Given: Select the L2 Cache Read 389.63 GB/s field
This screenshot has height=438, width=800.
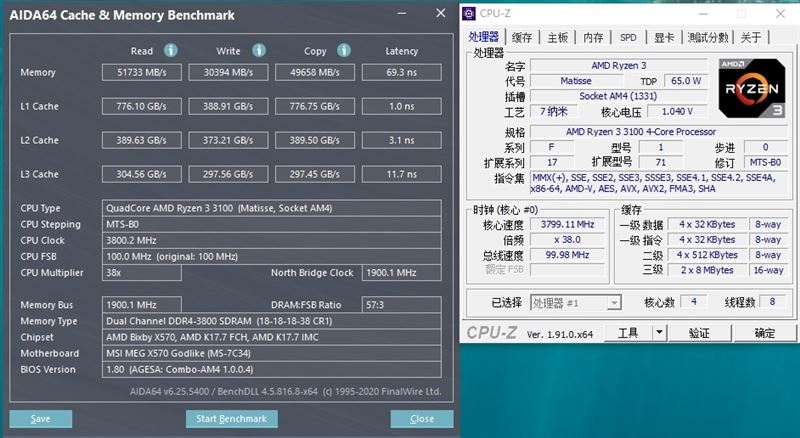Looking at the screenshot, I should [x=142, y=140].
